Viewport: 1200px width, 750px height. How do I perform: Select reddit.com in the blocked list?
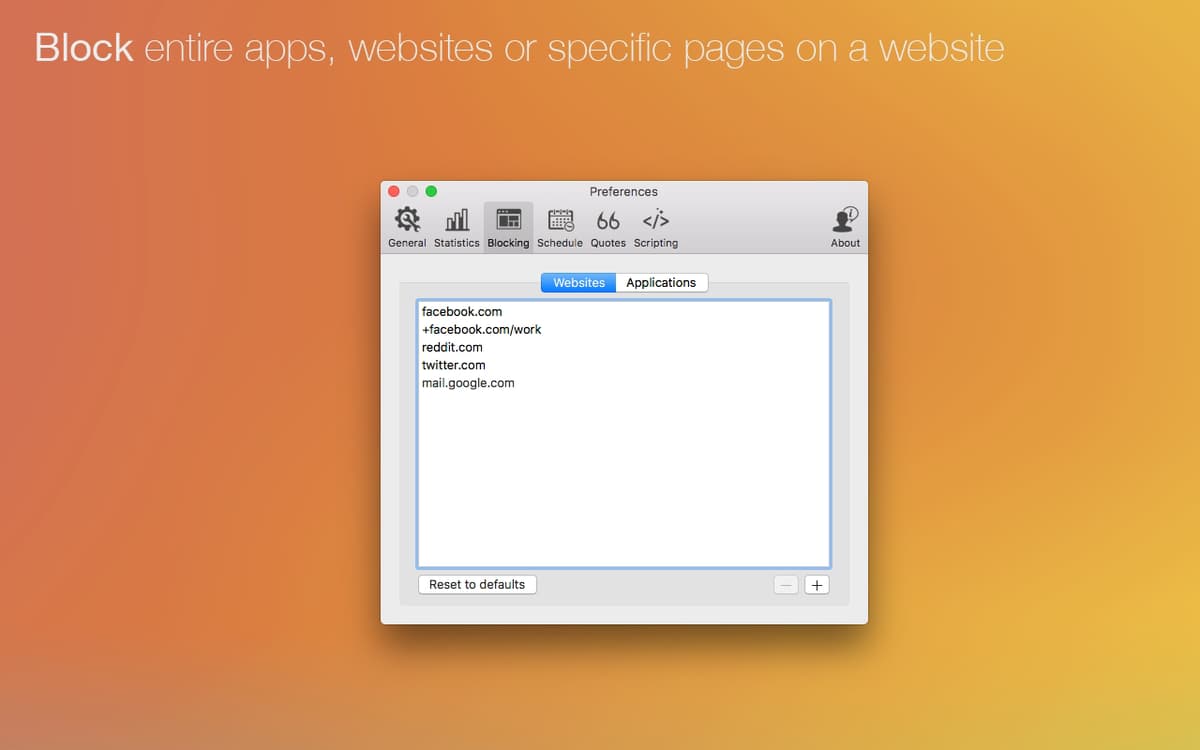(452, 347)
